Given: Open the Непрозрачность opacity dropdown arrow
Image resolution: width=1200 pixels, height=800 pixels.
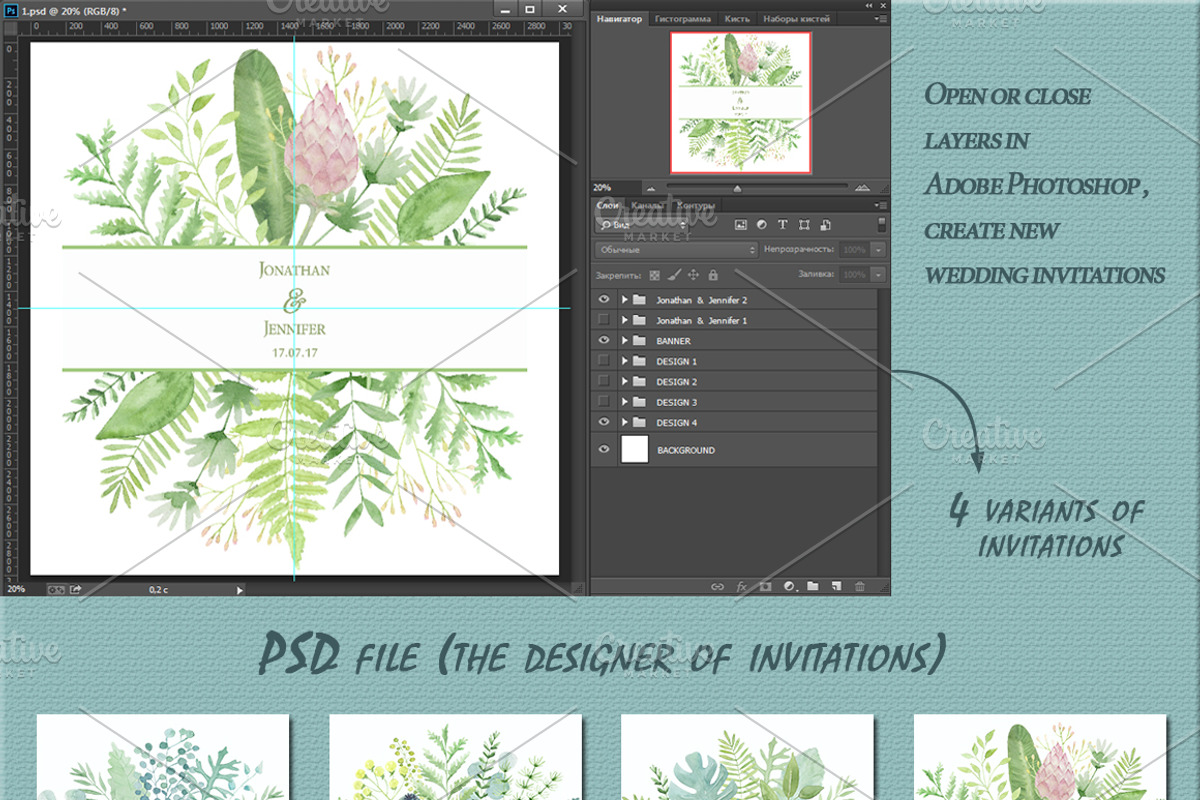Looking at the screenshot, I should point(878,249).
